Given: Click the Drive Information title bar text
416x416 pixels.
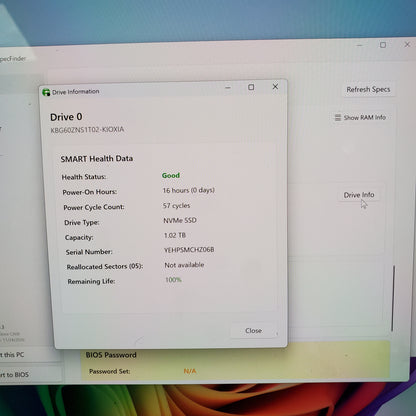Looking at the screenshot, I should tap(75, 92).
